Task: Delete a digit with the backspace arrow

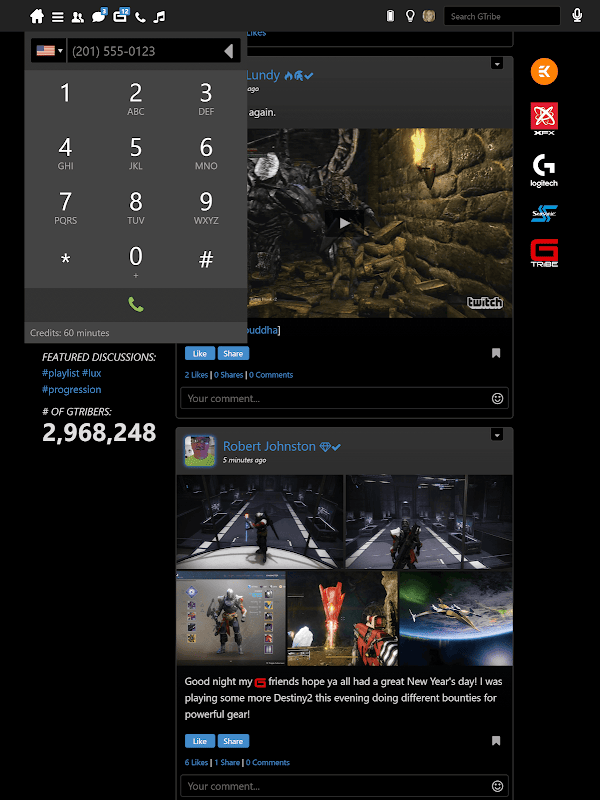Action: 229,51
